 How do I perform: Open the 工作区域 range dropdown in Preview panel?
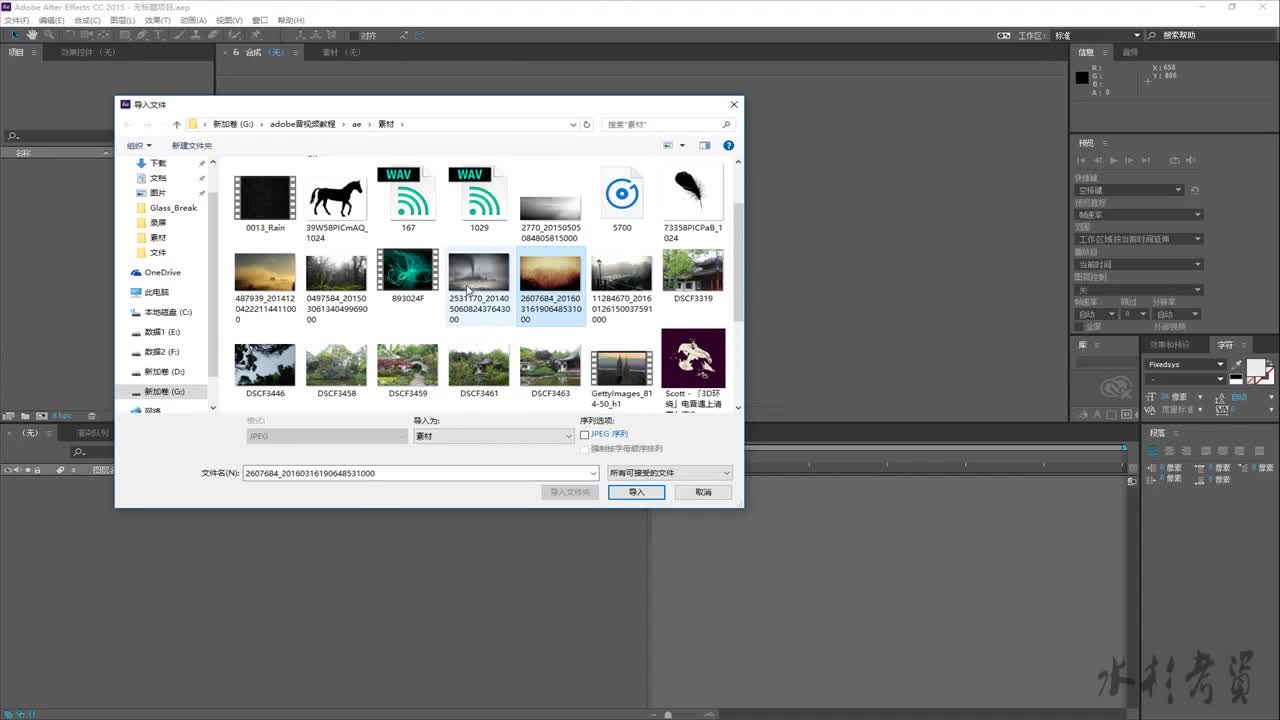click(1139, 239)
